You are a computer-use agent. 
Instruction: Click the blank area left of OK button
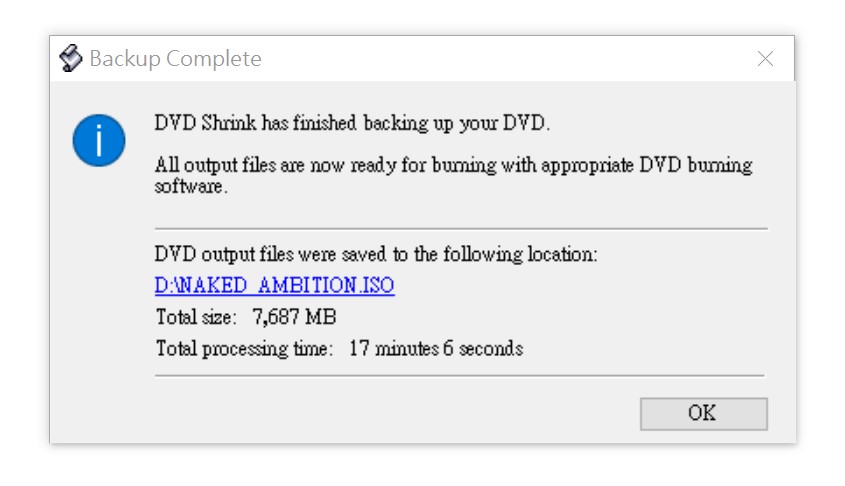coord(400,413)
